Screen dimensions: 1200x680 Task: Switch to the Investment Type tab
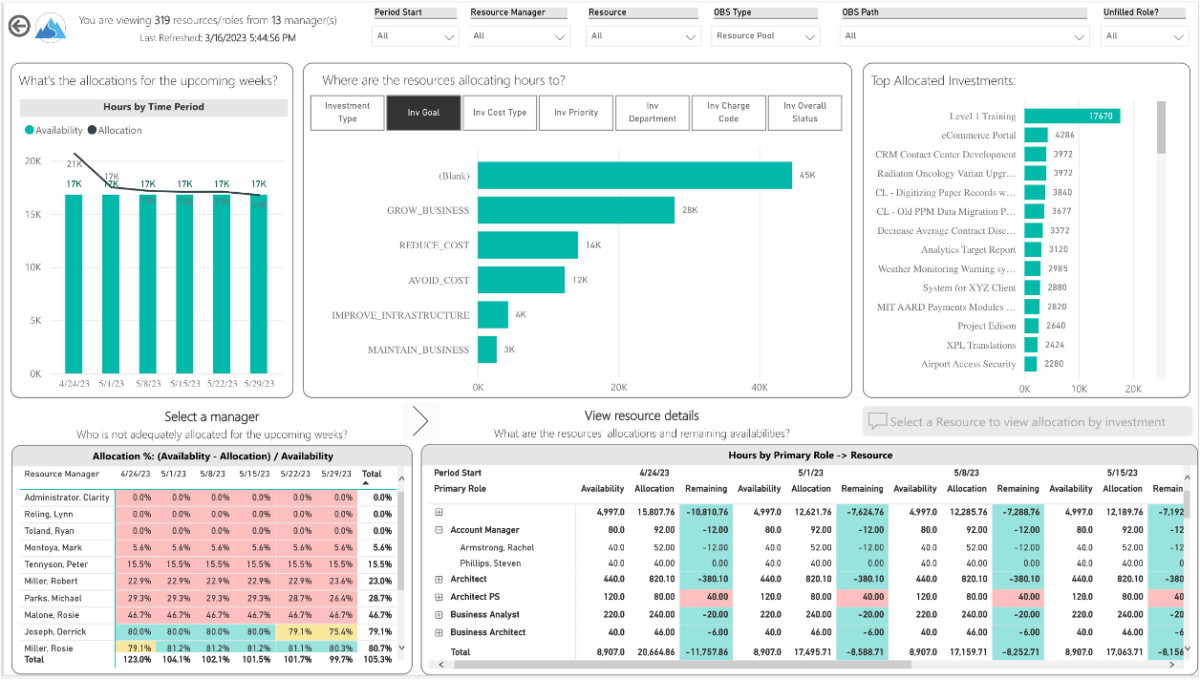[x=347, y=113]
